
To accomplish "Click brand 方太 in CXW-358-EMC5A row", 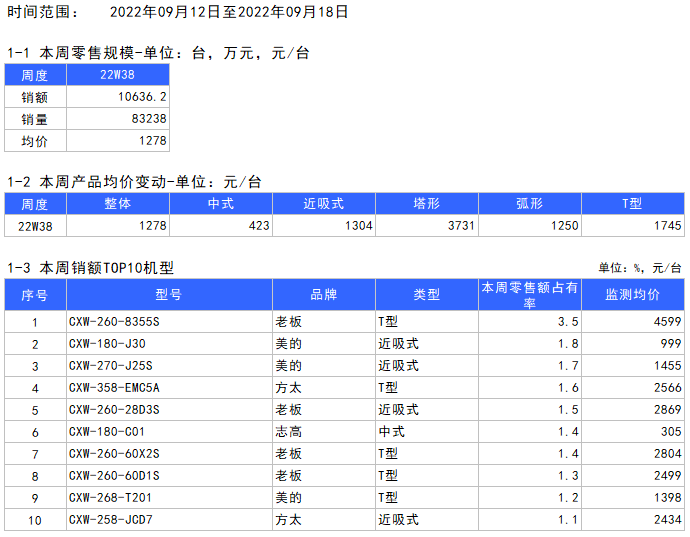I will (x=289, y=388).
